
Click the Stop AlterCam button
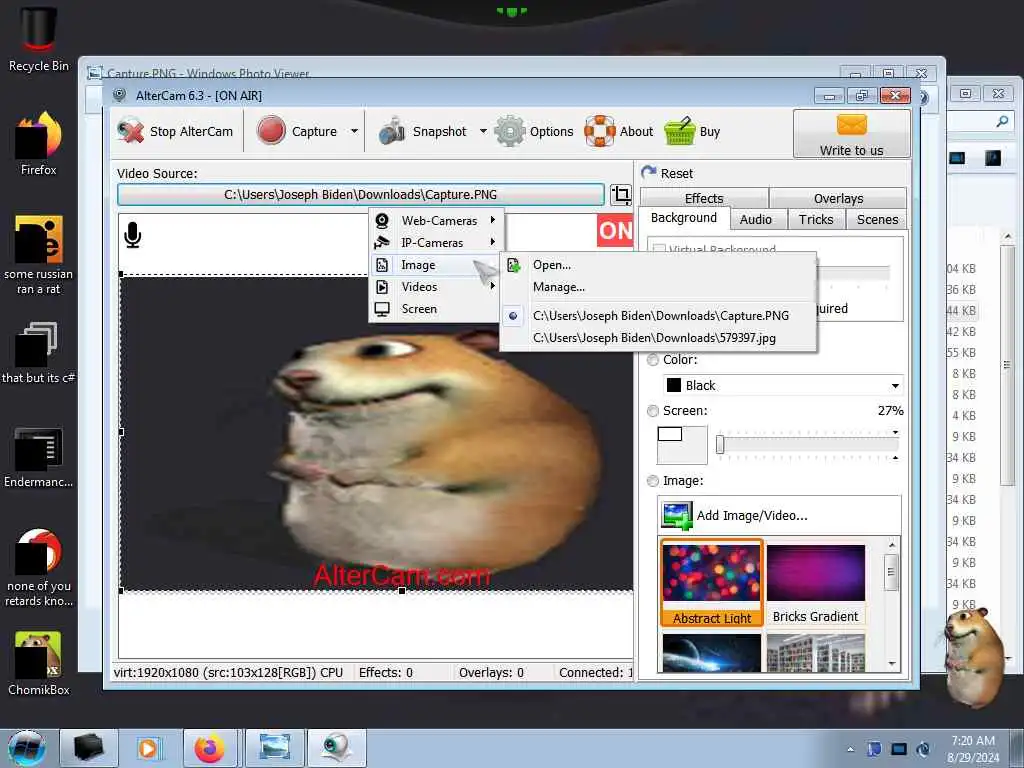tap(175, 131)
